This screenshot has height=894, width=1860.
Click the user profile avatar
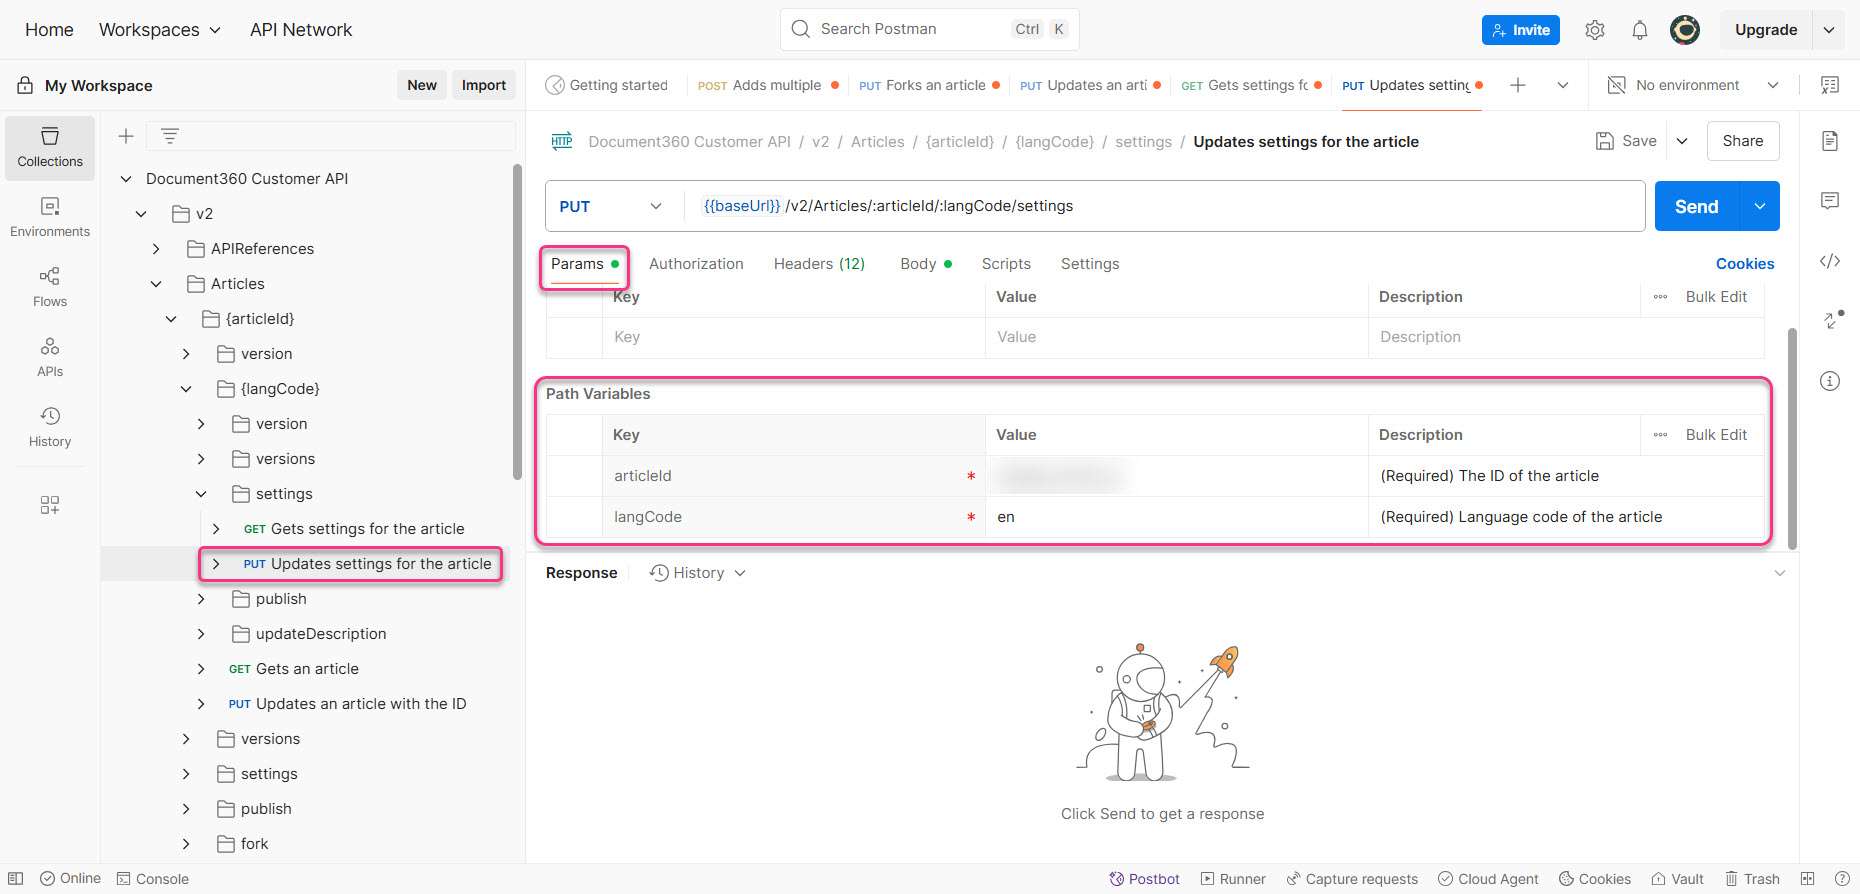click(x=1685, y=30)
